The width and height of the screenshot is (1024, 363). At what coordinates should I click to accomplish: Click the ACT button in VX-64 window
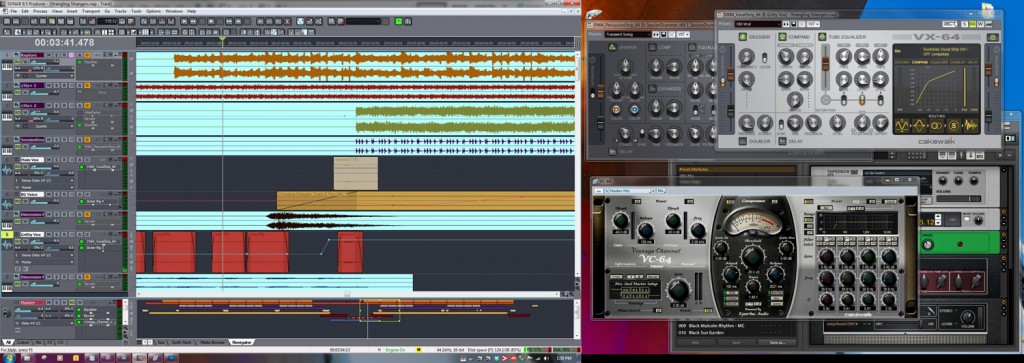pos(950,24)
